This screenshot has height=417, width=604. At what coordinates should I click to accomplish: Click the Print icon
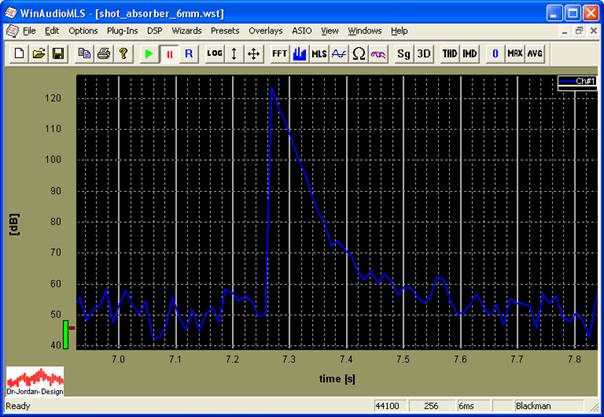(x=104, y=54)
